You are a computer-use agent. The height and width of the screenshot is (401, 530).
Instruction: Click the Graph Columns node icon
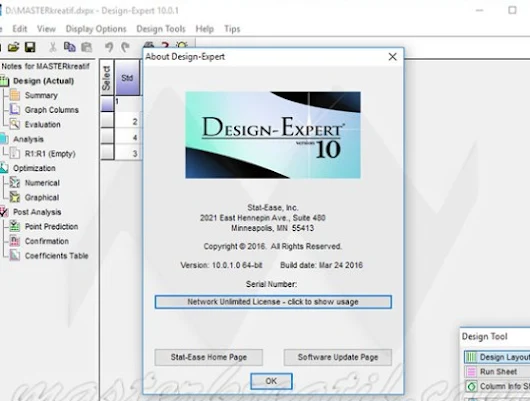(x=15, y=110)
